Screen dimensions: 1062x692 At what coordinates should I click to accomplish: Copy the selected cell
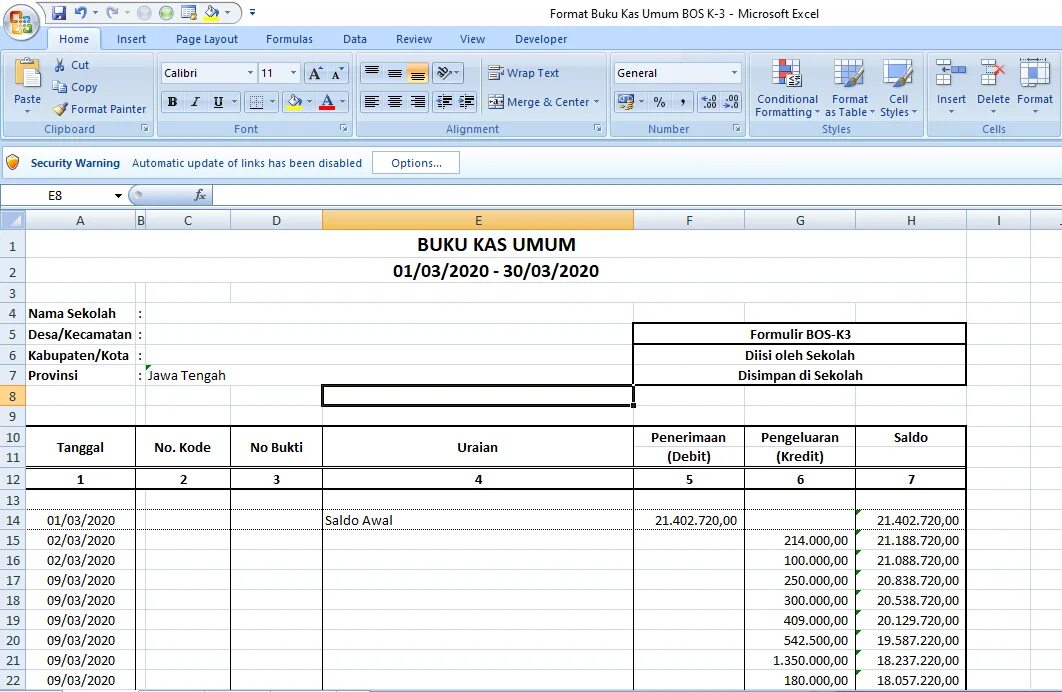(75, 87)
